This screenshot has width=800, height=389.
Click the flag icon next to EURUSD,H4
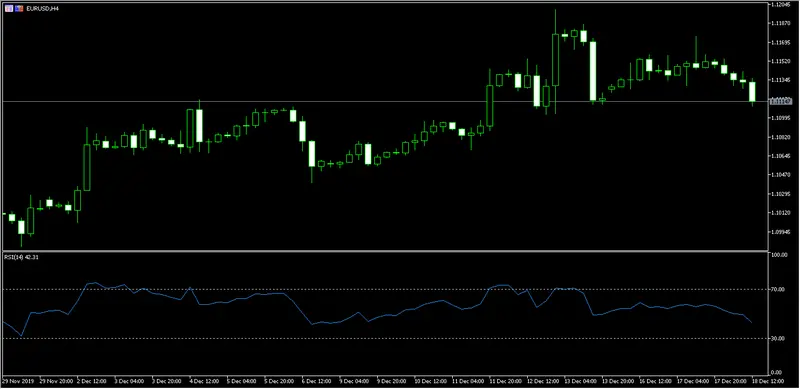point(19,9)
